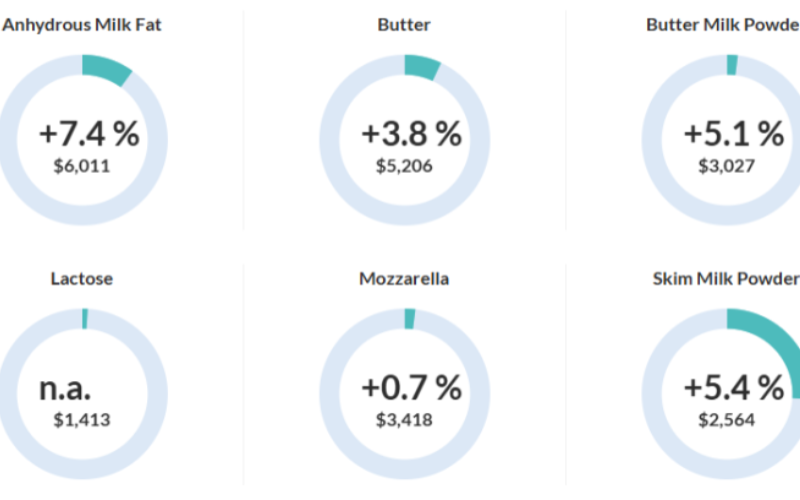Select the Mozzarella heading
800x500 pixels.
click(404, 279)
